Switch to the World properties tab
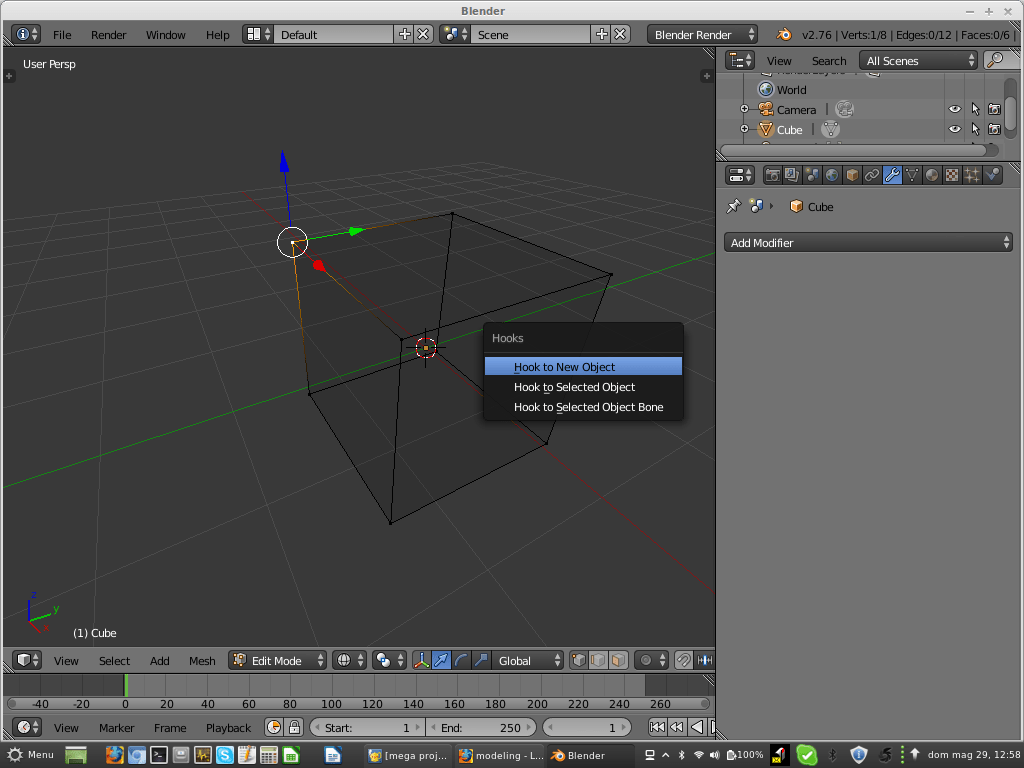The width and height of the screenshot is (1024, 768). click(x=832, y=175)
